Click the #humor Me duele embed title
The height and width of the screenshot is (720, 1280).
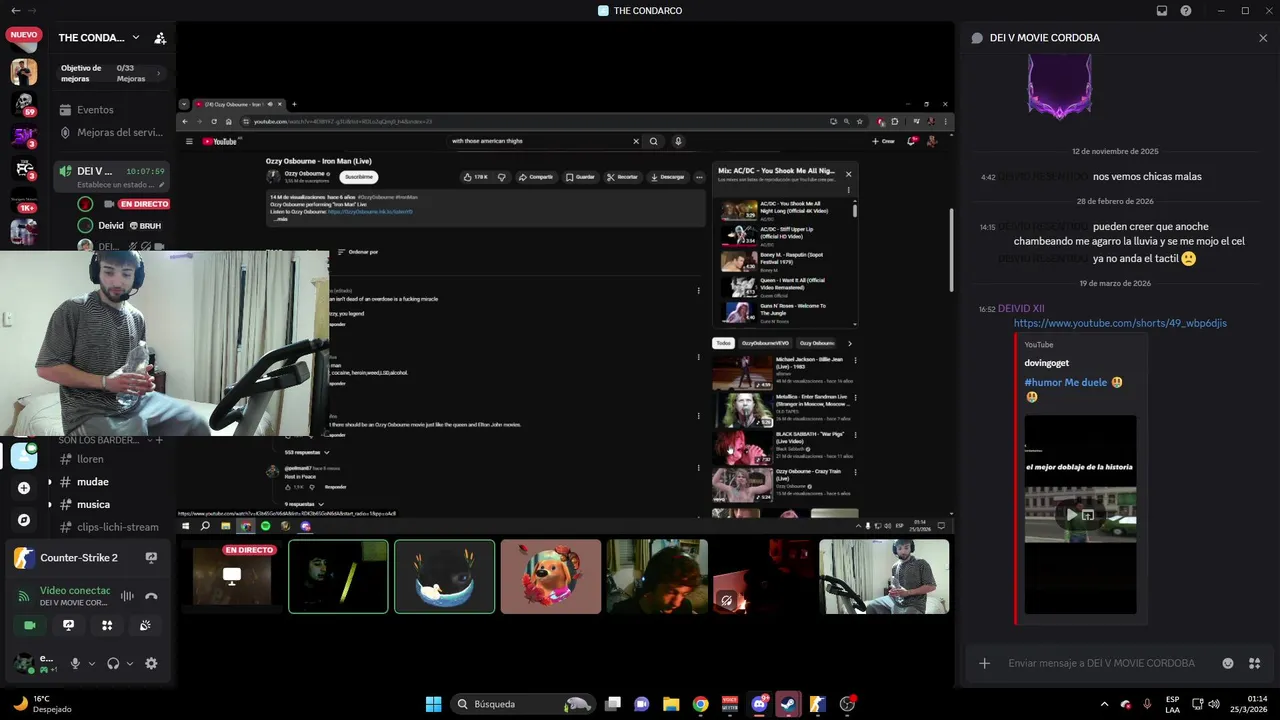1066,382
